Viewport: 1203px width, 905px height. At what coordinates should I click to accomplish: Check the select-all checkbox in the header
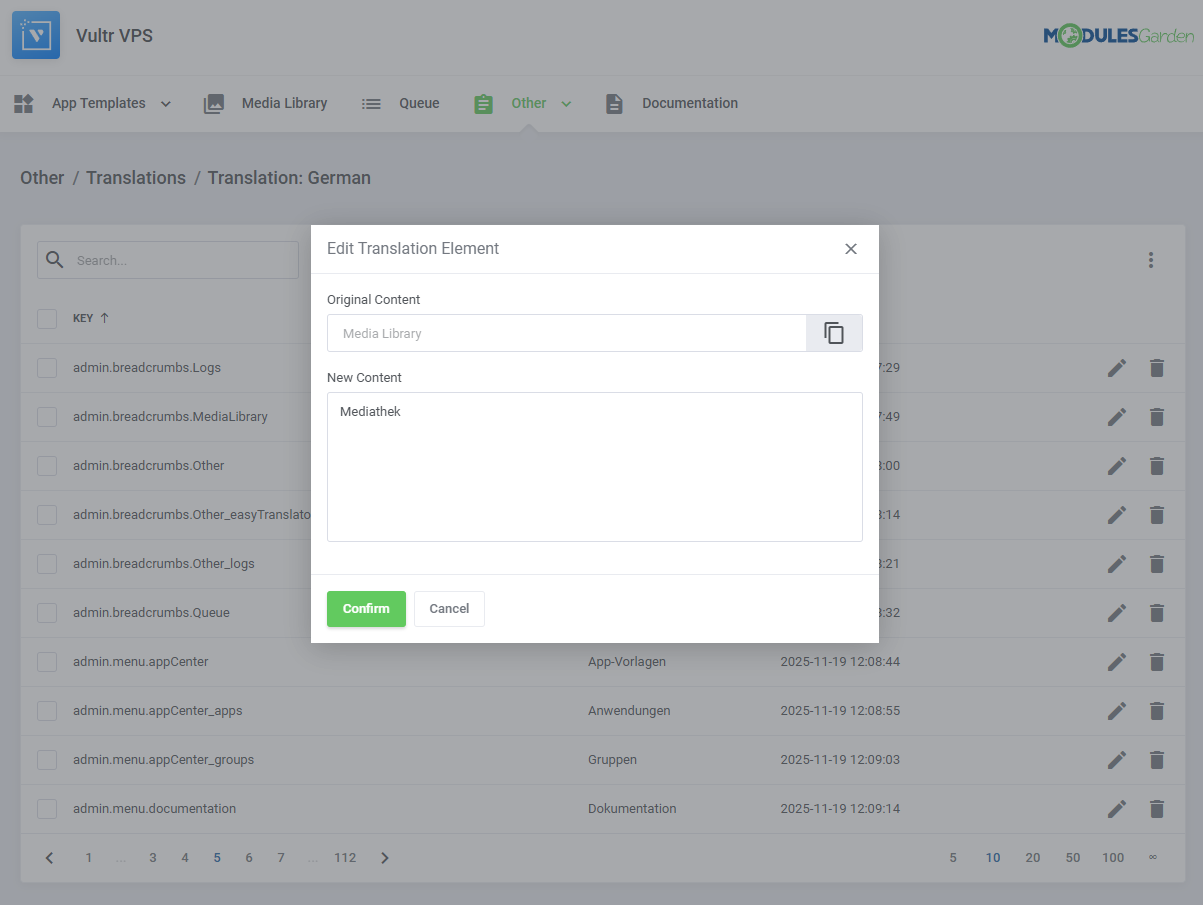47,318
